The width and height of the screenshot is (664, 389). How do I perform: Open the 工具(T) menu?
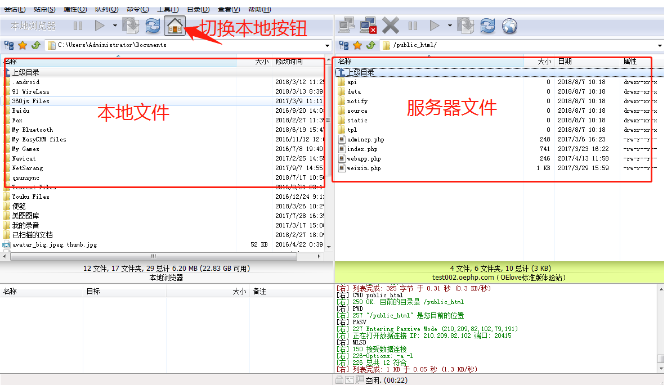168,9
